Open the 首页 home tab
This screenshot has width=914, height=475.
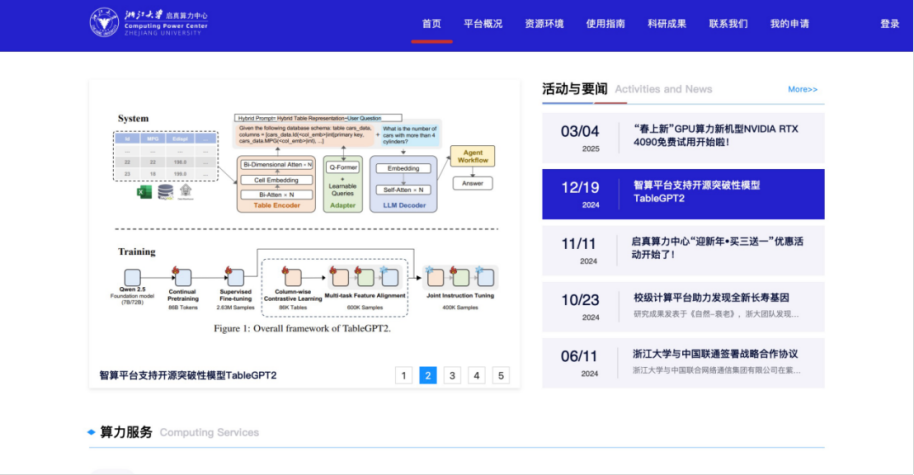point(431,24)
